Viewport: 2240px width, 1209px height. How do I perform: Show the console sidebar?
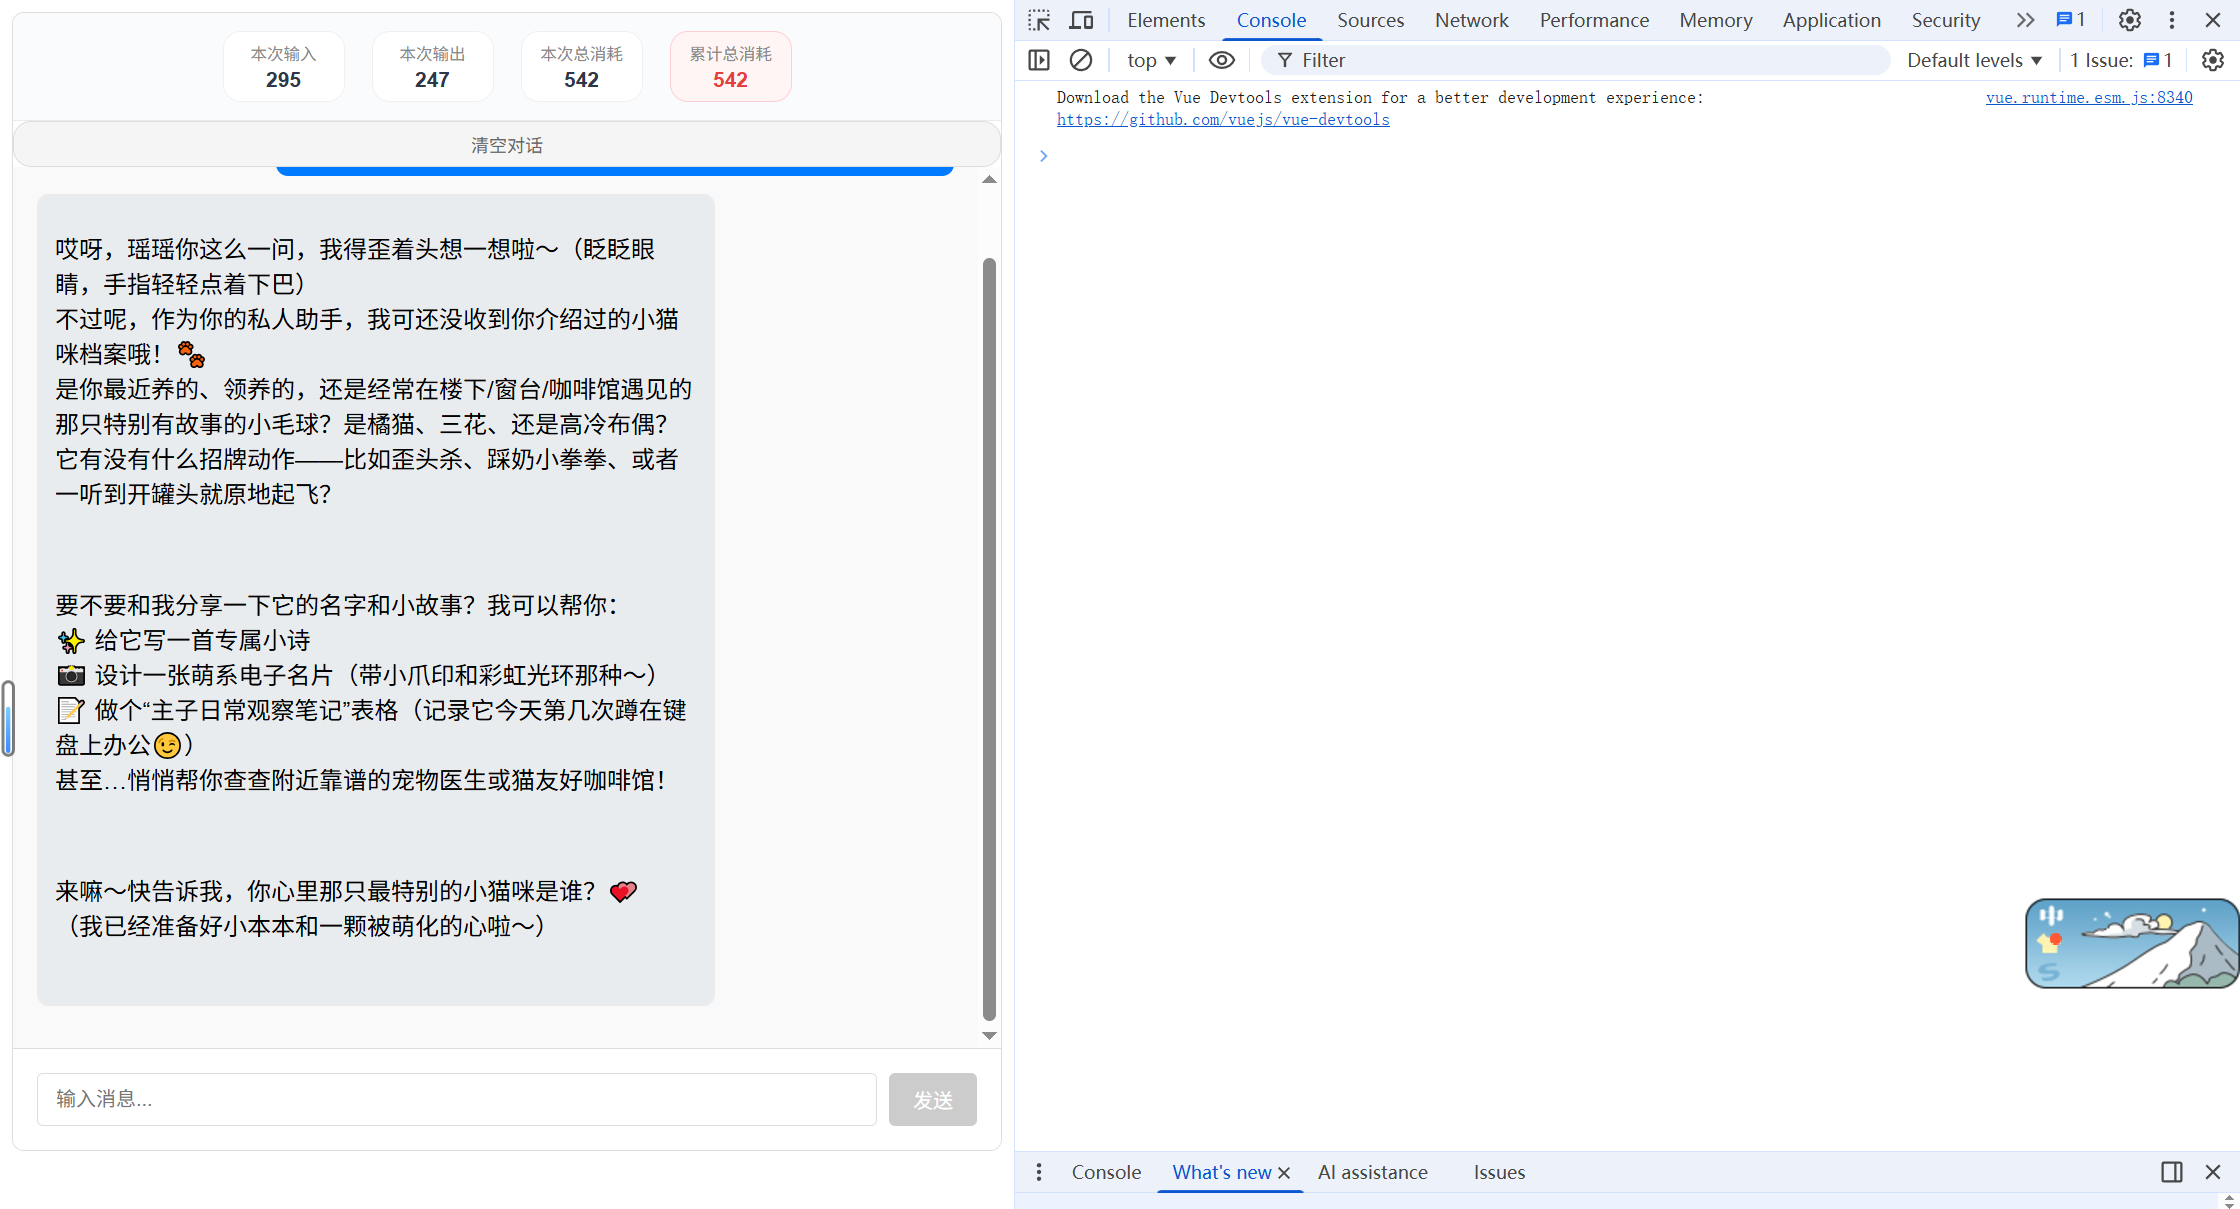[1039, 60]
